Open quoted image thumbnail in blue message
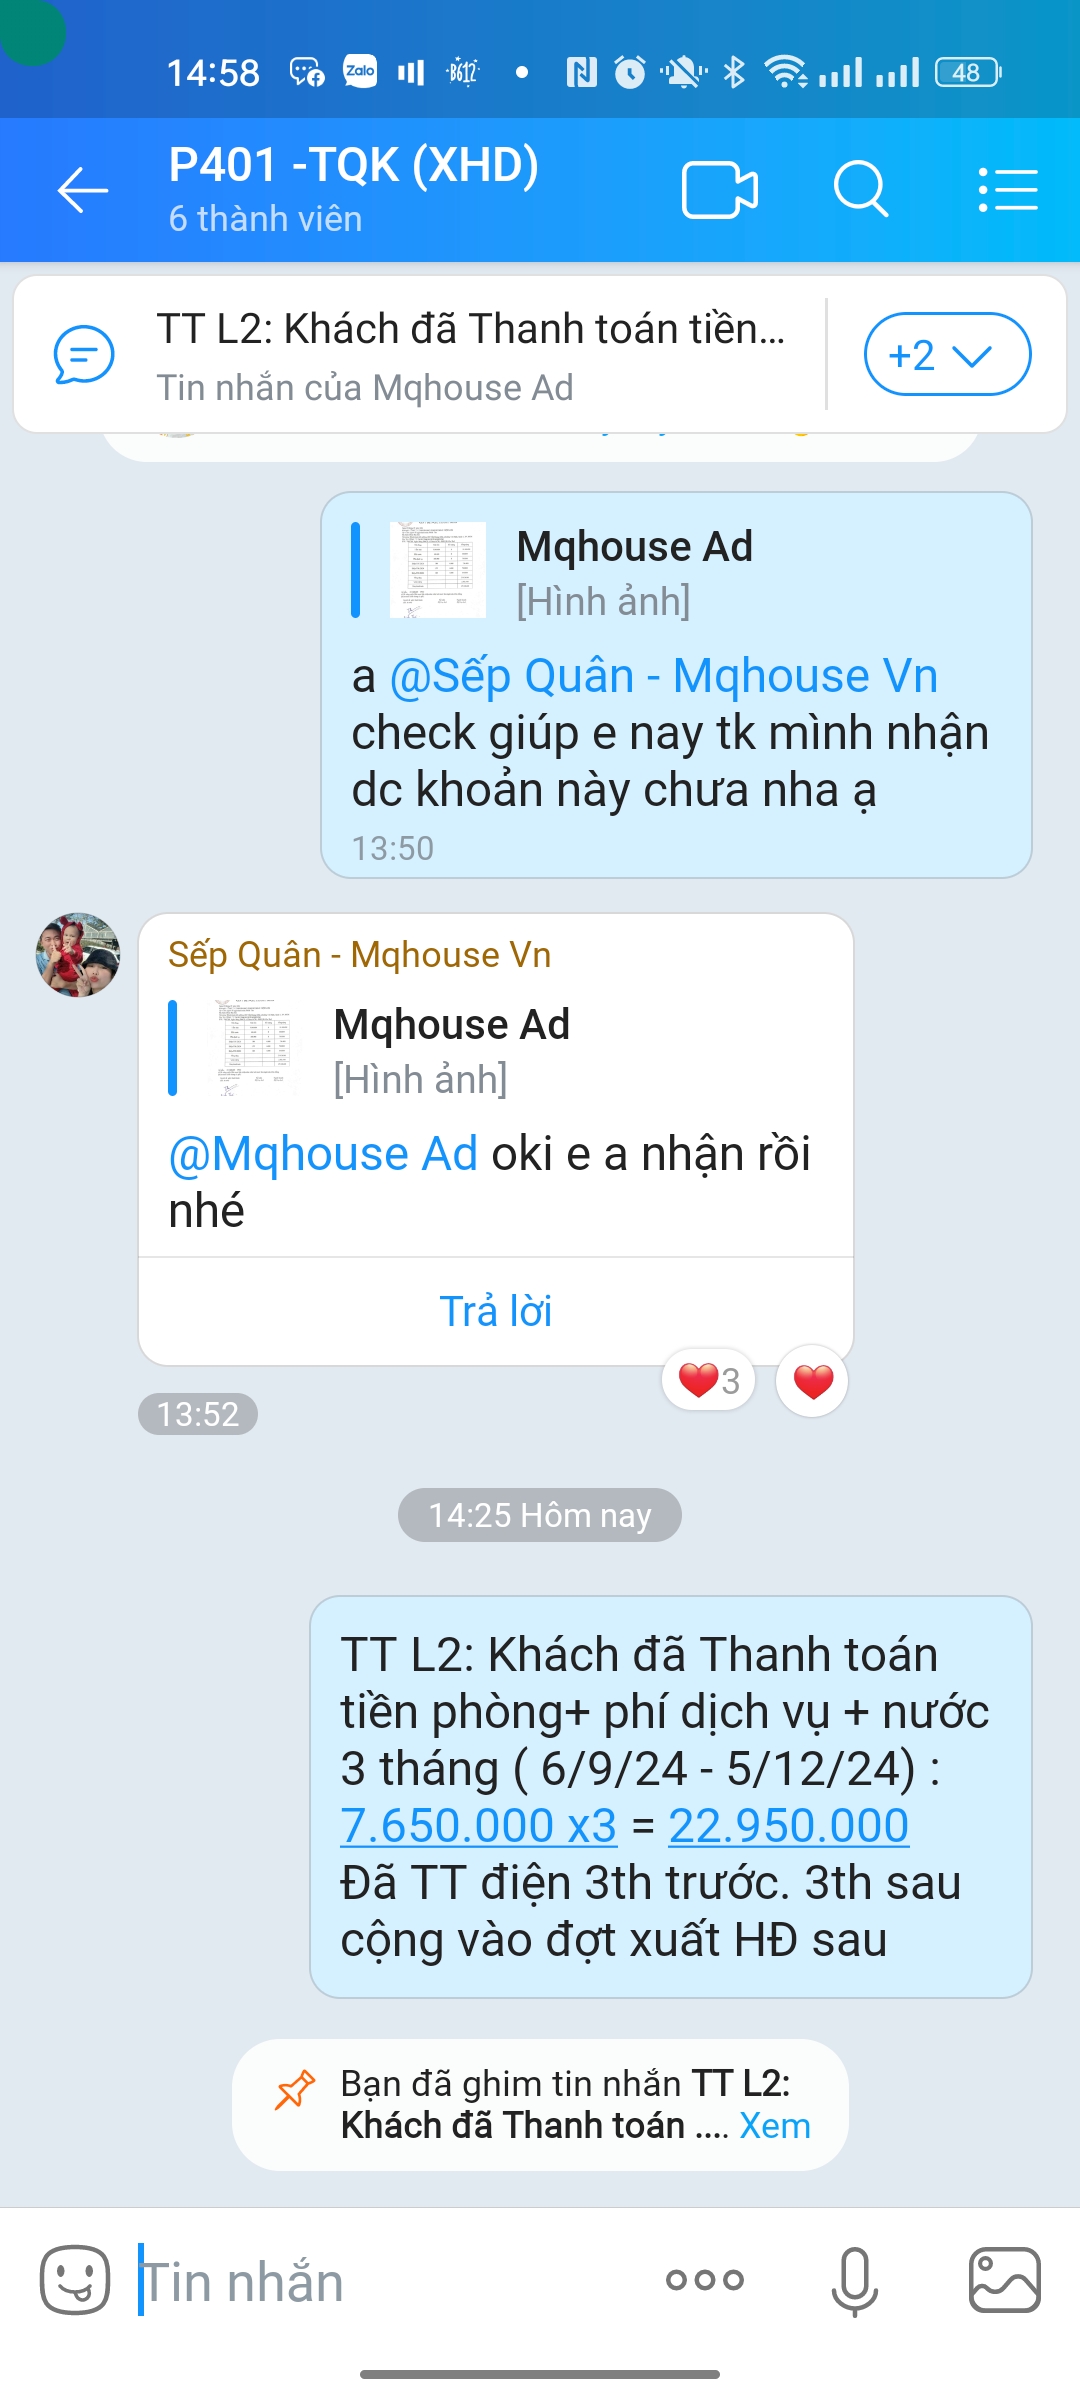The image size is (1080, 2400). [x=438, y=569]
